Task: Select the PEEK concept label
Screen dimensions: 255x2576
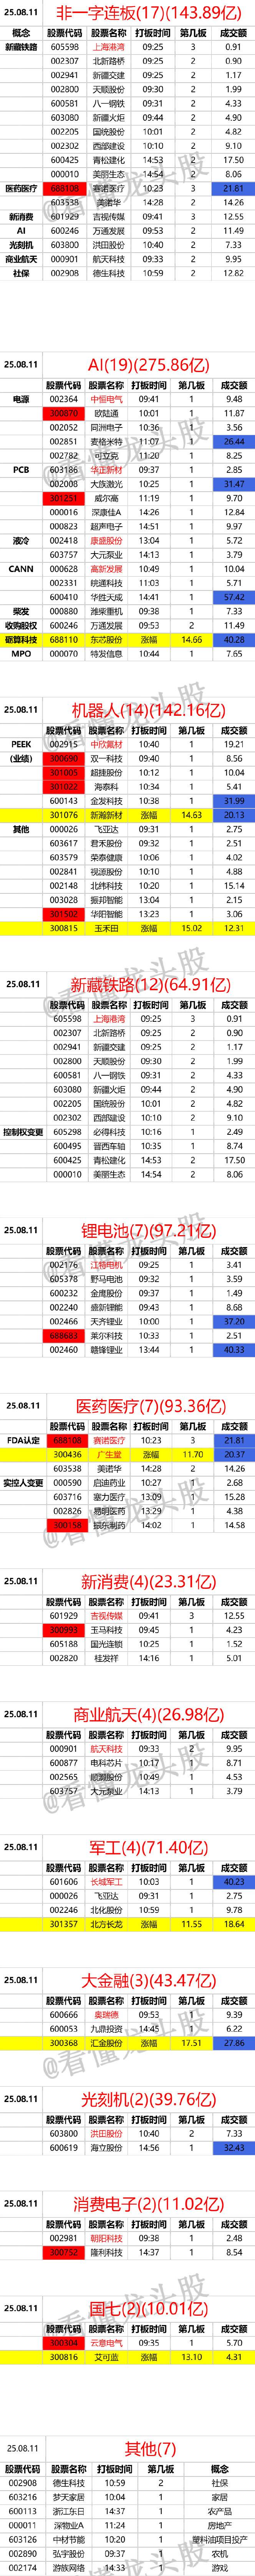Action: point(21,744)
